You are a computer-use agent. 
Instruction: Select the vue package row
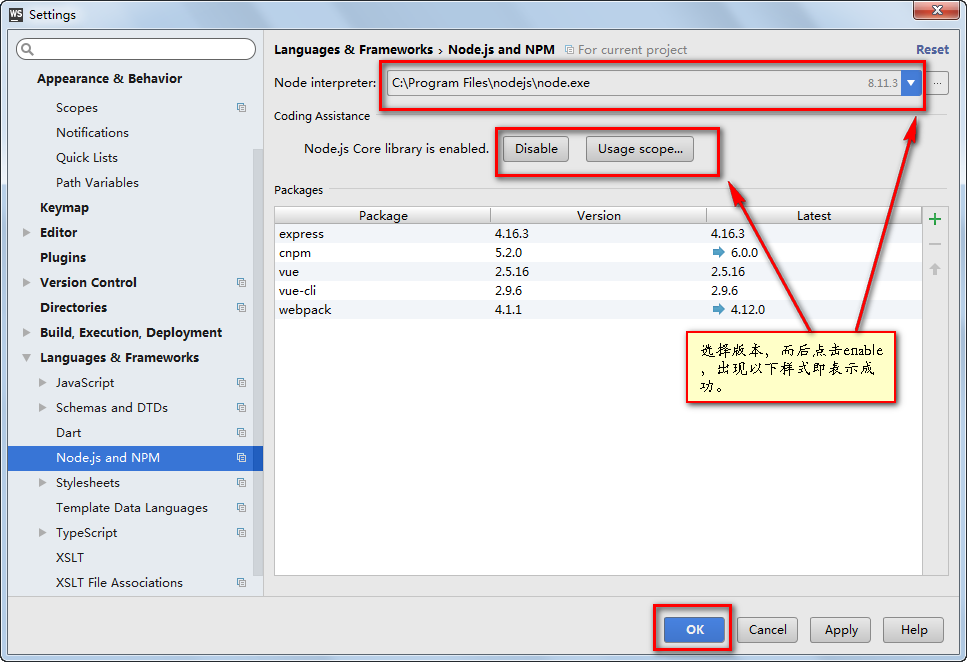pos(598,271)
